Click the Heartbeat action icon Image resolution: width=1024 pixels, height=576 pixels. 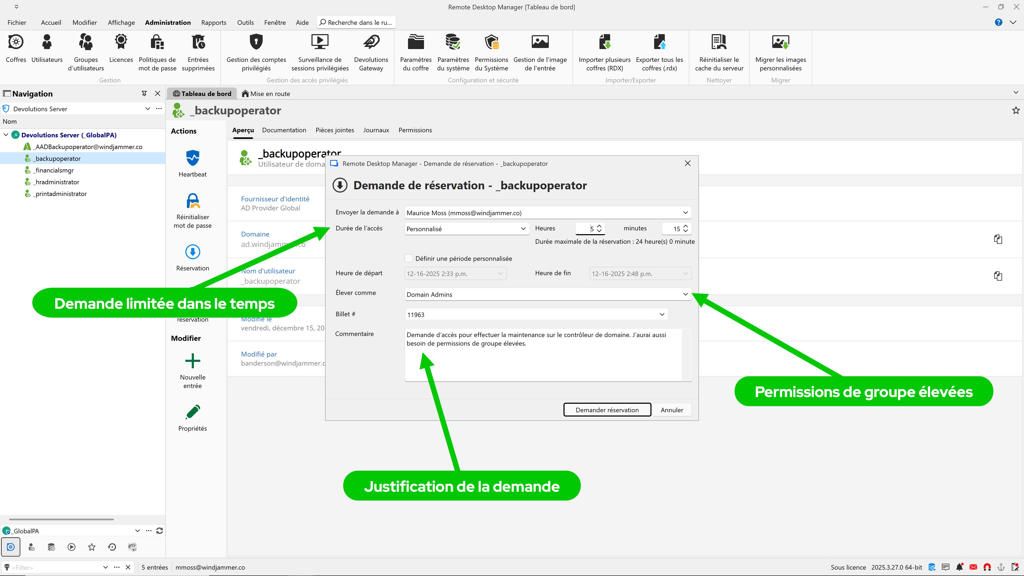192,159
